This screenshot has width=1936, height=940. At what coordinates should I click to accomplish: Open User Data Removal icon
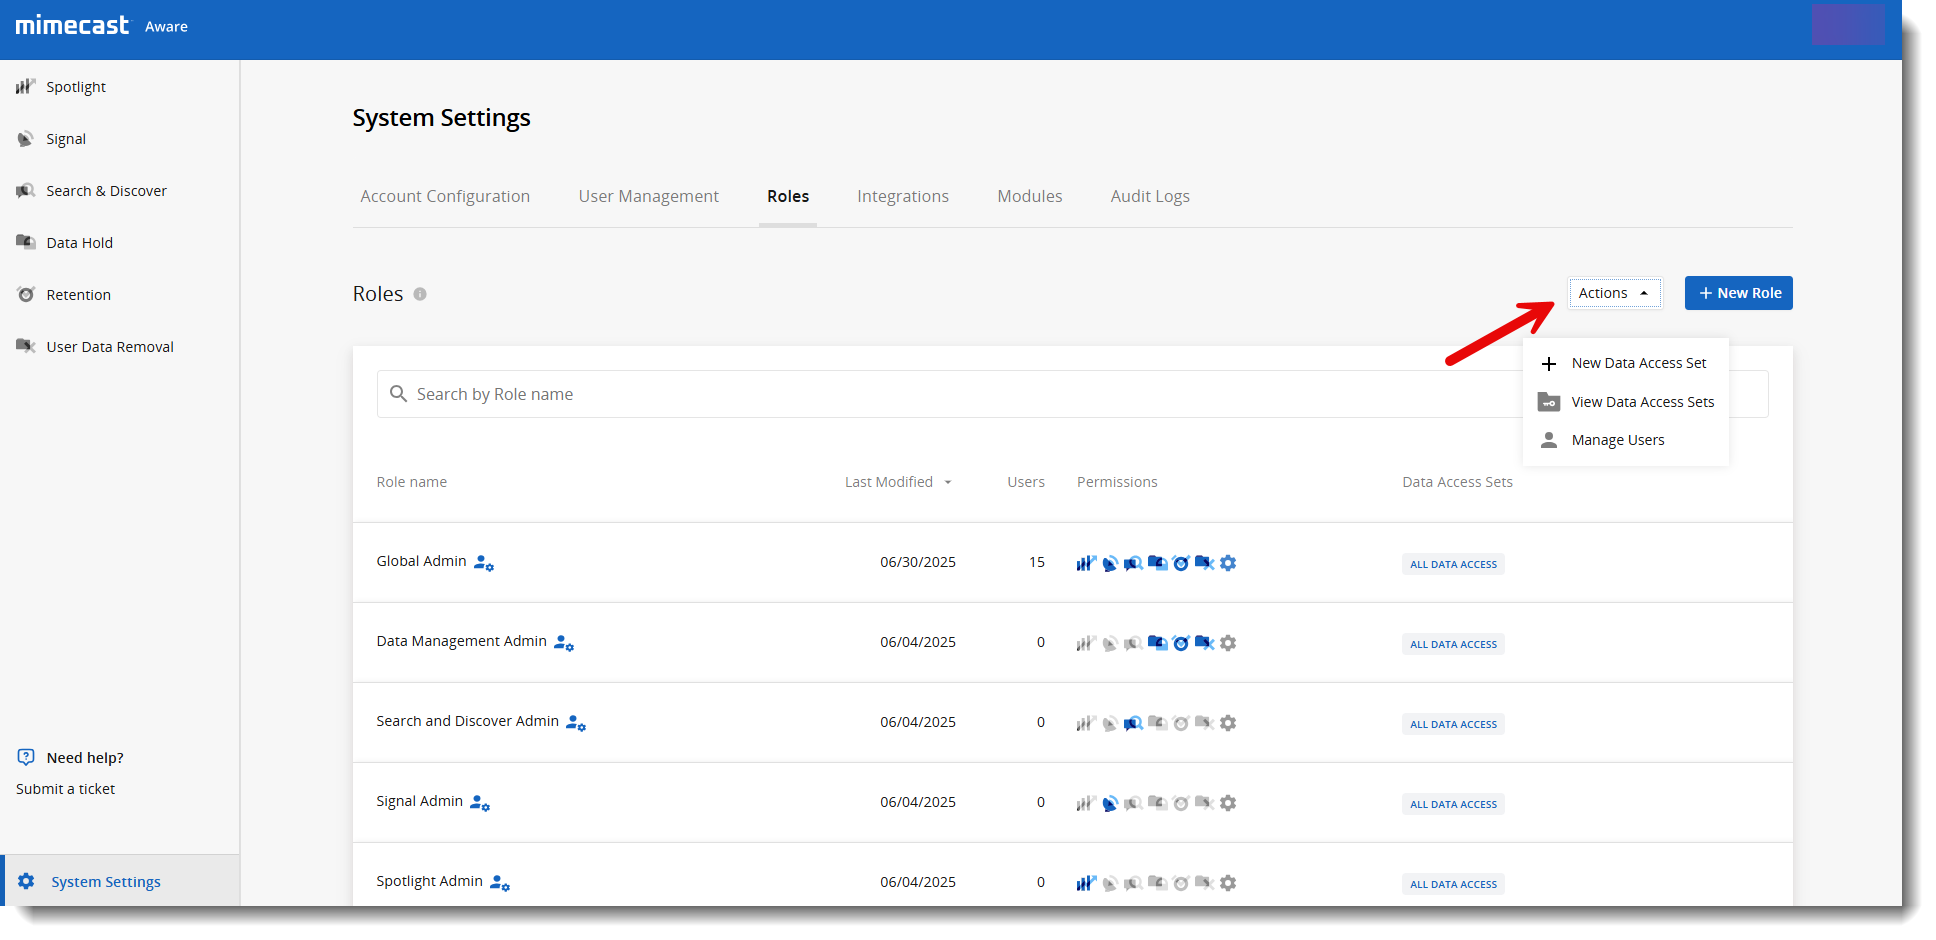(25, 346)
